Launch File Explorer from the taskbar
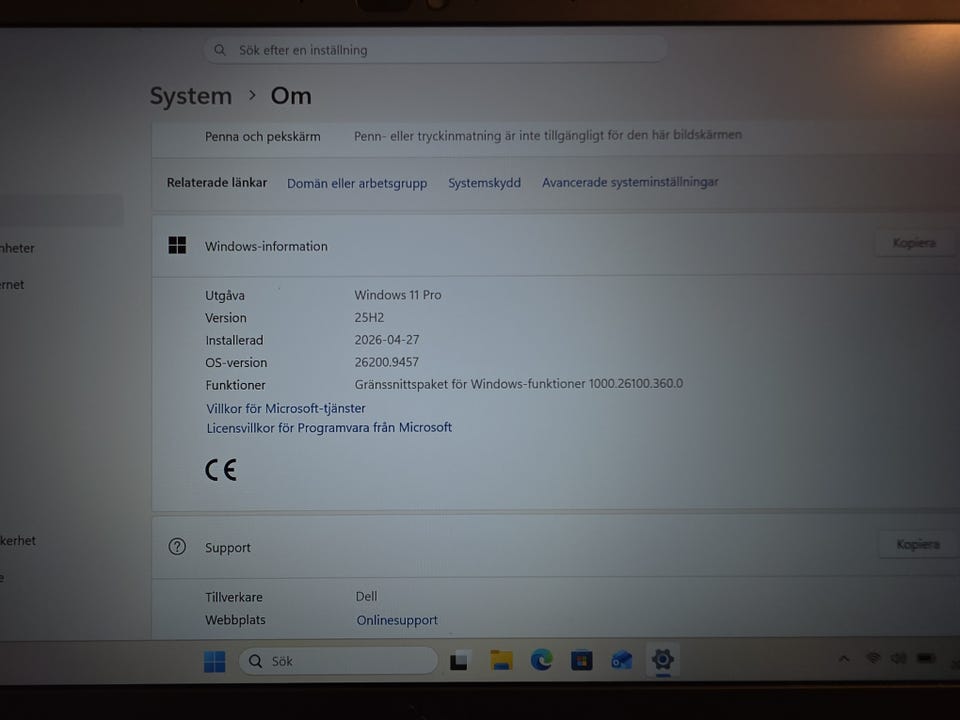 (x=501, y=661)
